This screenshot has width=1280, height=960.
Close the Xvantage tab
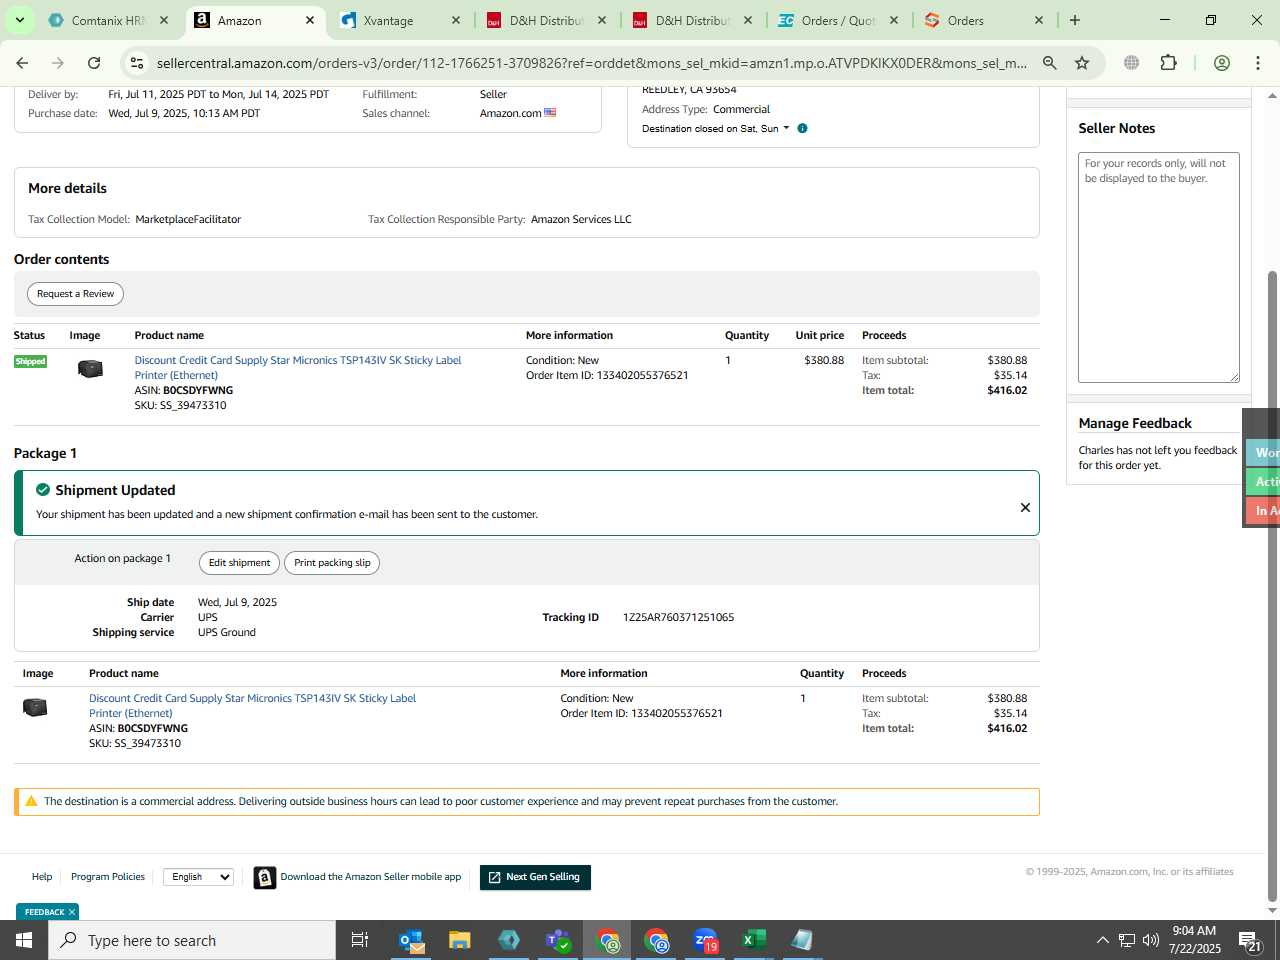pos(456,20)
